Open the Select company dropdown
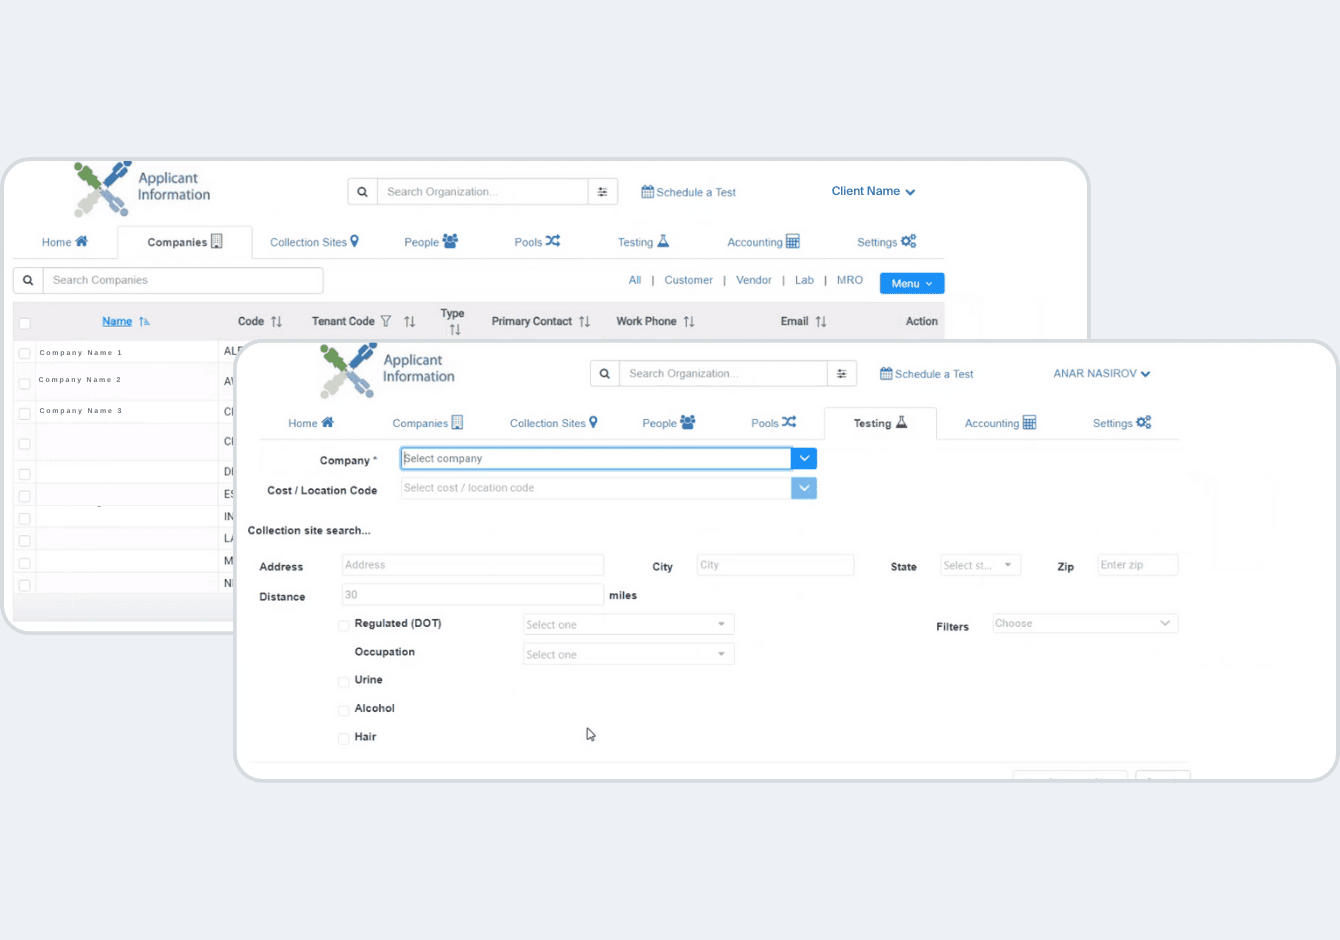 click(x=804, y=458)
